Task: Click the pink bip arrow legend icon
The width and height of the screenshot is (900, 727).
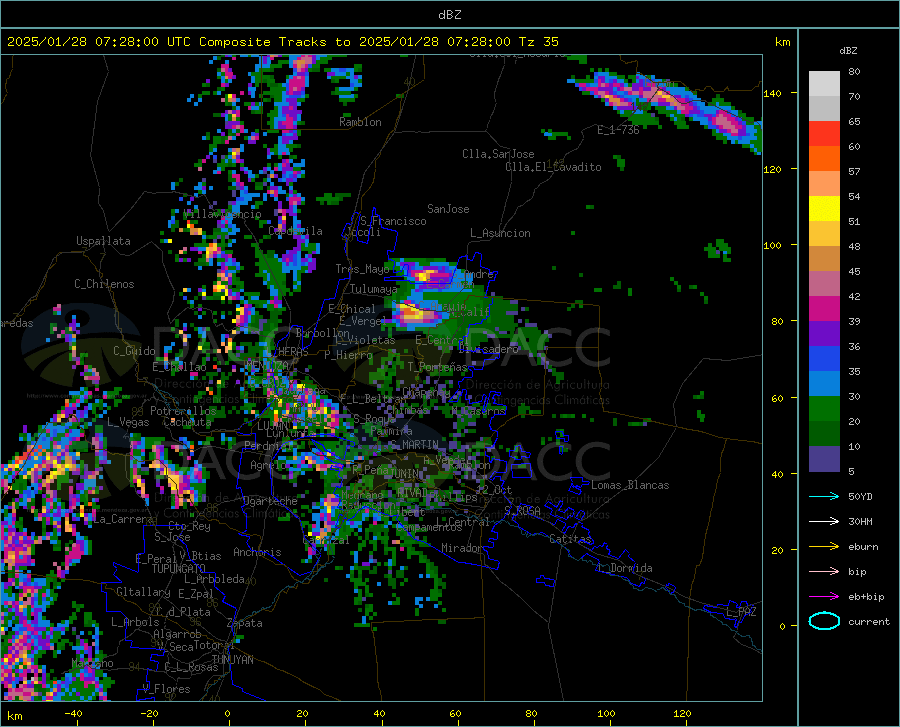Action: tap(824, 572)
